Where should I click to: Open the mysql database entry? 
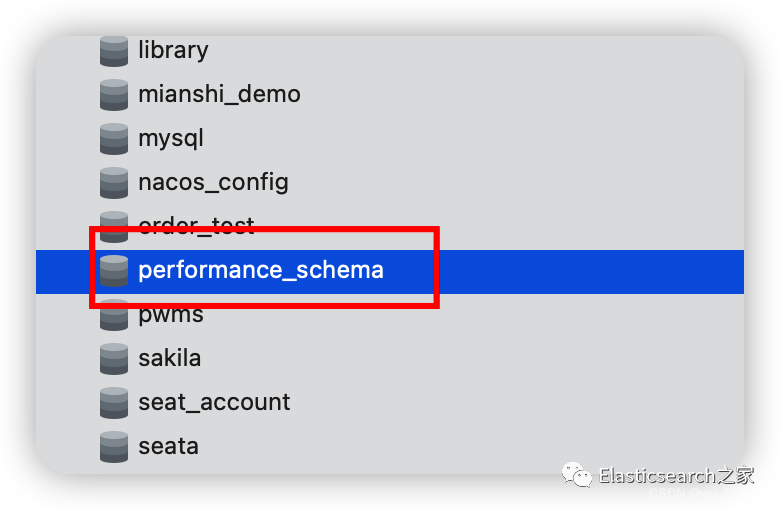(171, 138)
